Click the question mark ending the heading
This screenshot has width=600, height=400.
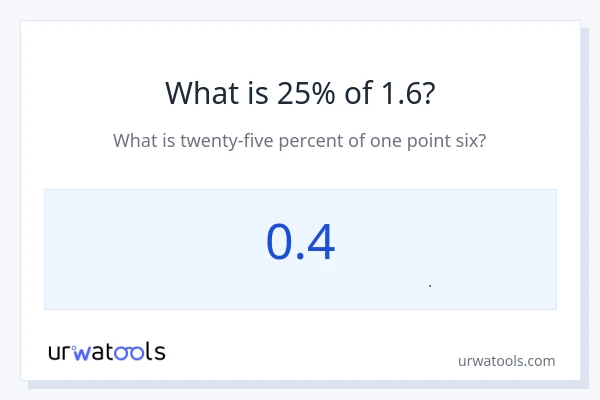tap(428, 93)
